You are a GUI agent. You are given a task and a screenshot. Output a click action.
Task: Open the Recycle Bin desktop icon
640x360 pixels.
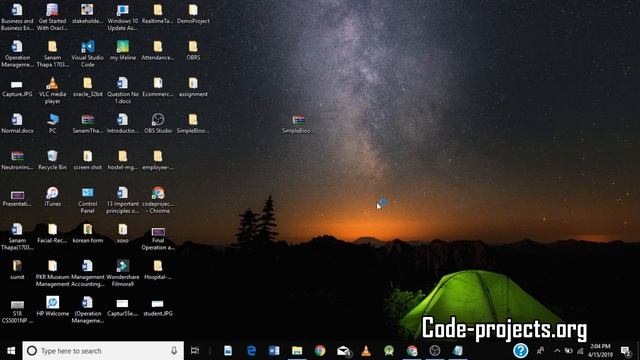tap(52, 160)
